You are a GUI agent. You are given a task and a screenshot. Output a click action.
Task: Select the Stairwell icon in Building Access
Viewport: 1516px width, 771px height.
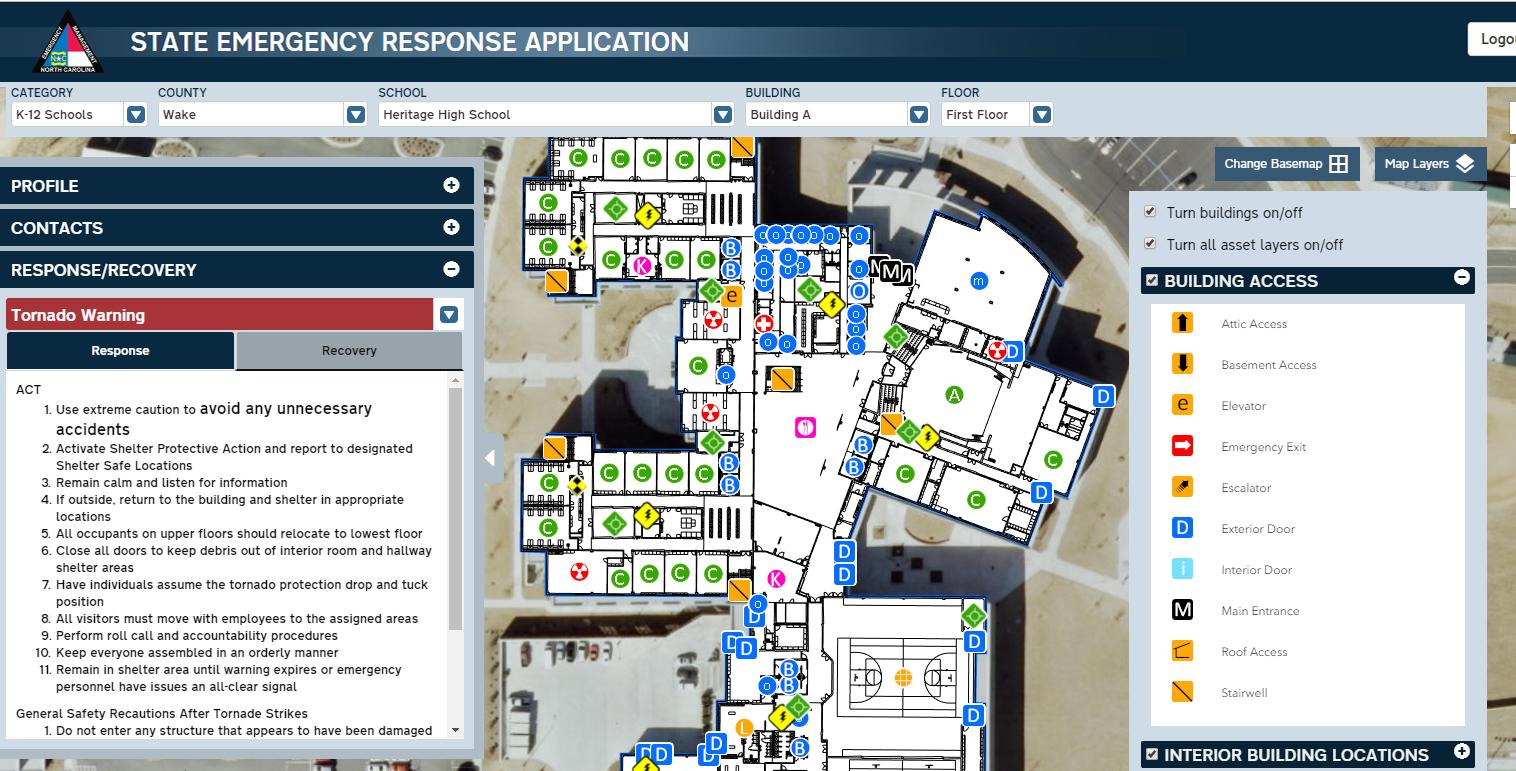pyautogui.click(x=1182, y=692)
